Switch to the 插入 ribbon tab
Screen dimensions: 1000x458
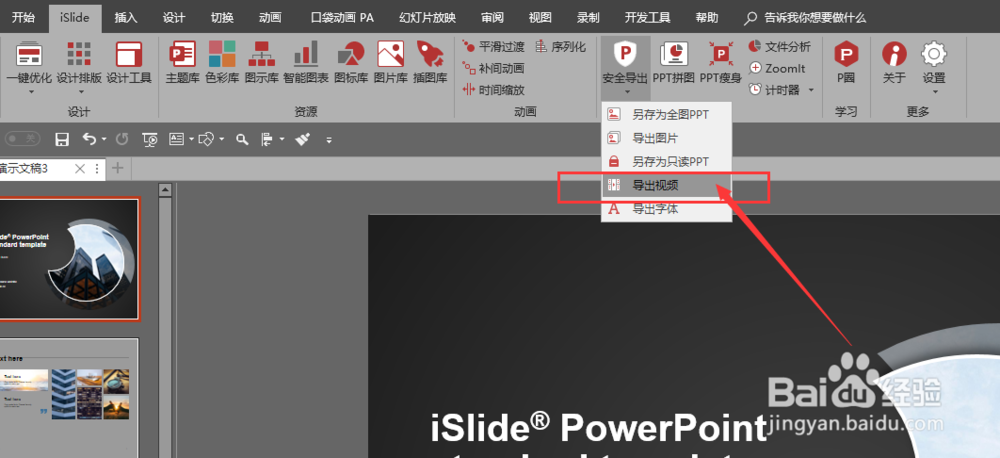126,17
